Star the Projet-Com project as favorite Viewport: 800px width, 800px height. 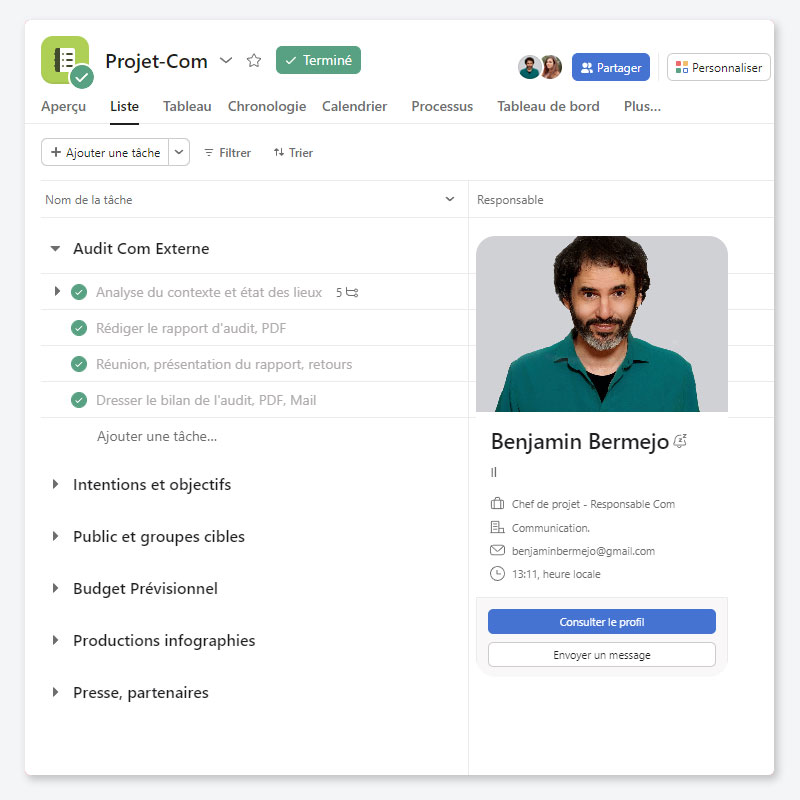click(x=254, y=61)
